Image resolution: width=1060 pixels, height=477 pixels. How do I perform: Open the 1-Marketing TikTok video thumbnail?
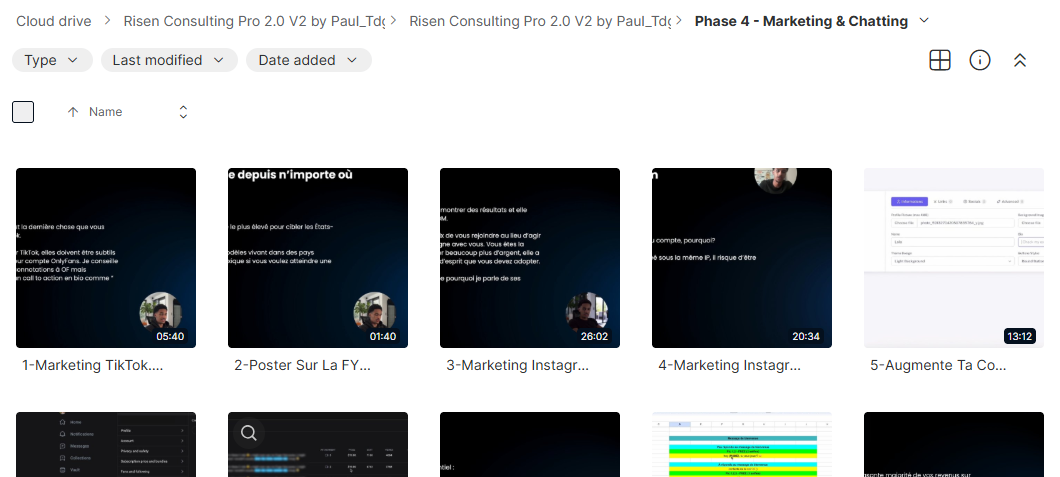point(106,258)
